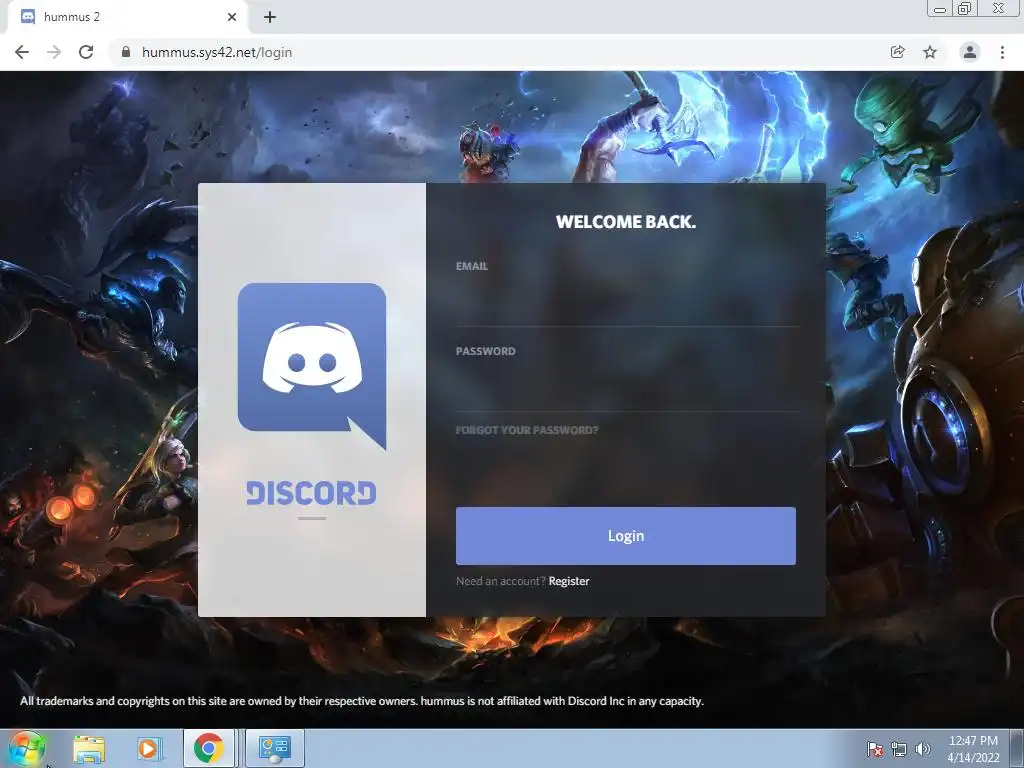This screenshot has height=768, width=1024.
Task: Click the DISCORD wordmark text
Action: click(x=312, y=494)
